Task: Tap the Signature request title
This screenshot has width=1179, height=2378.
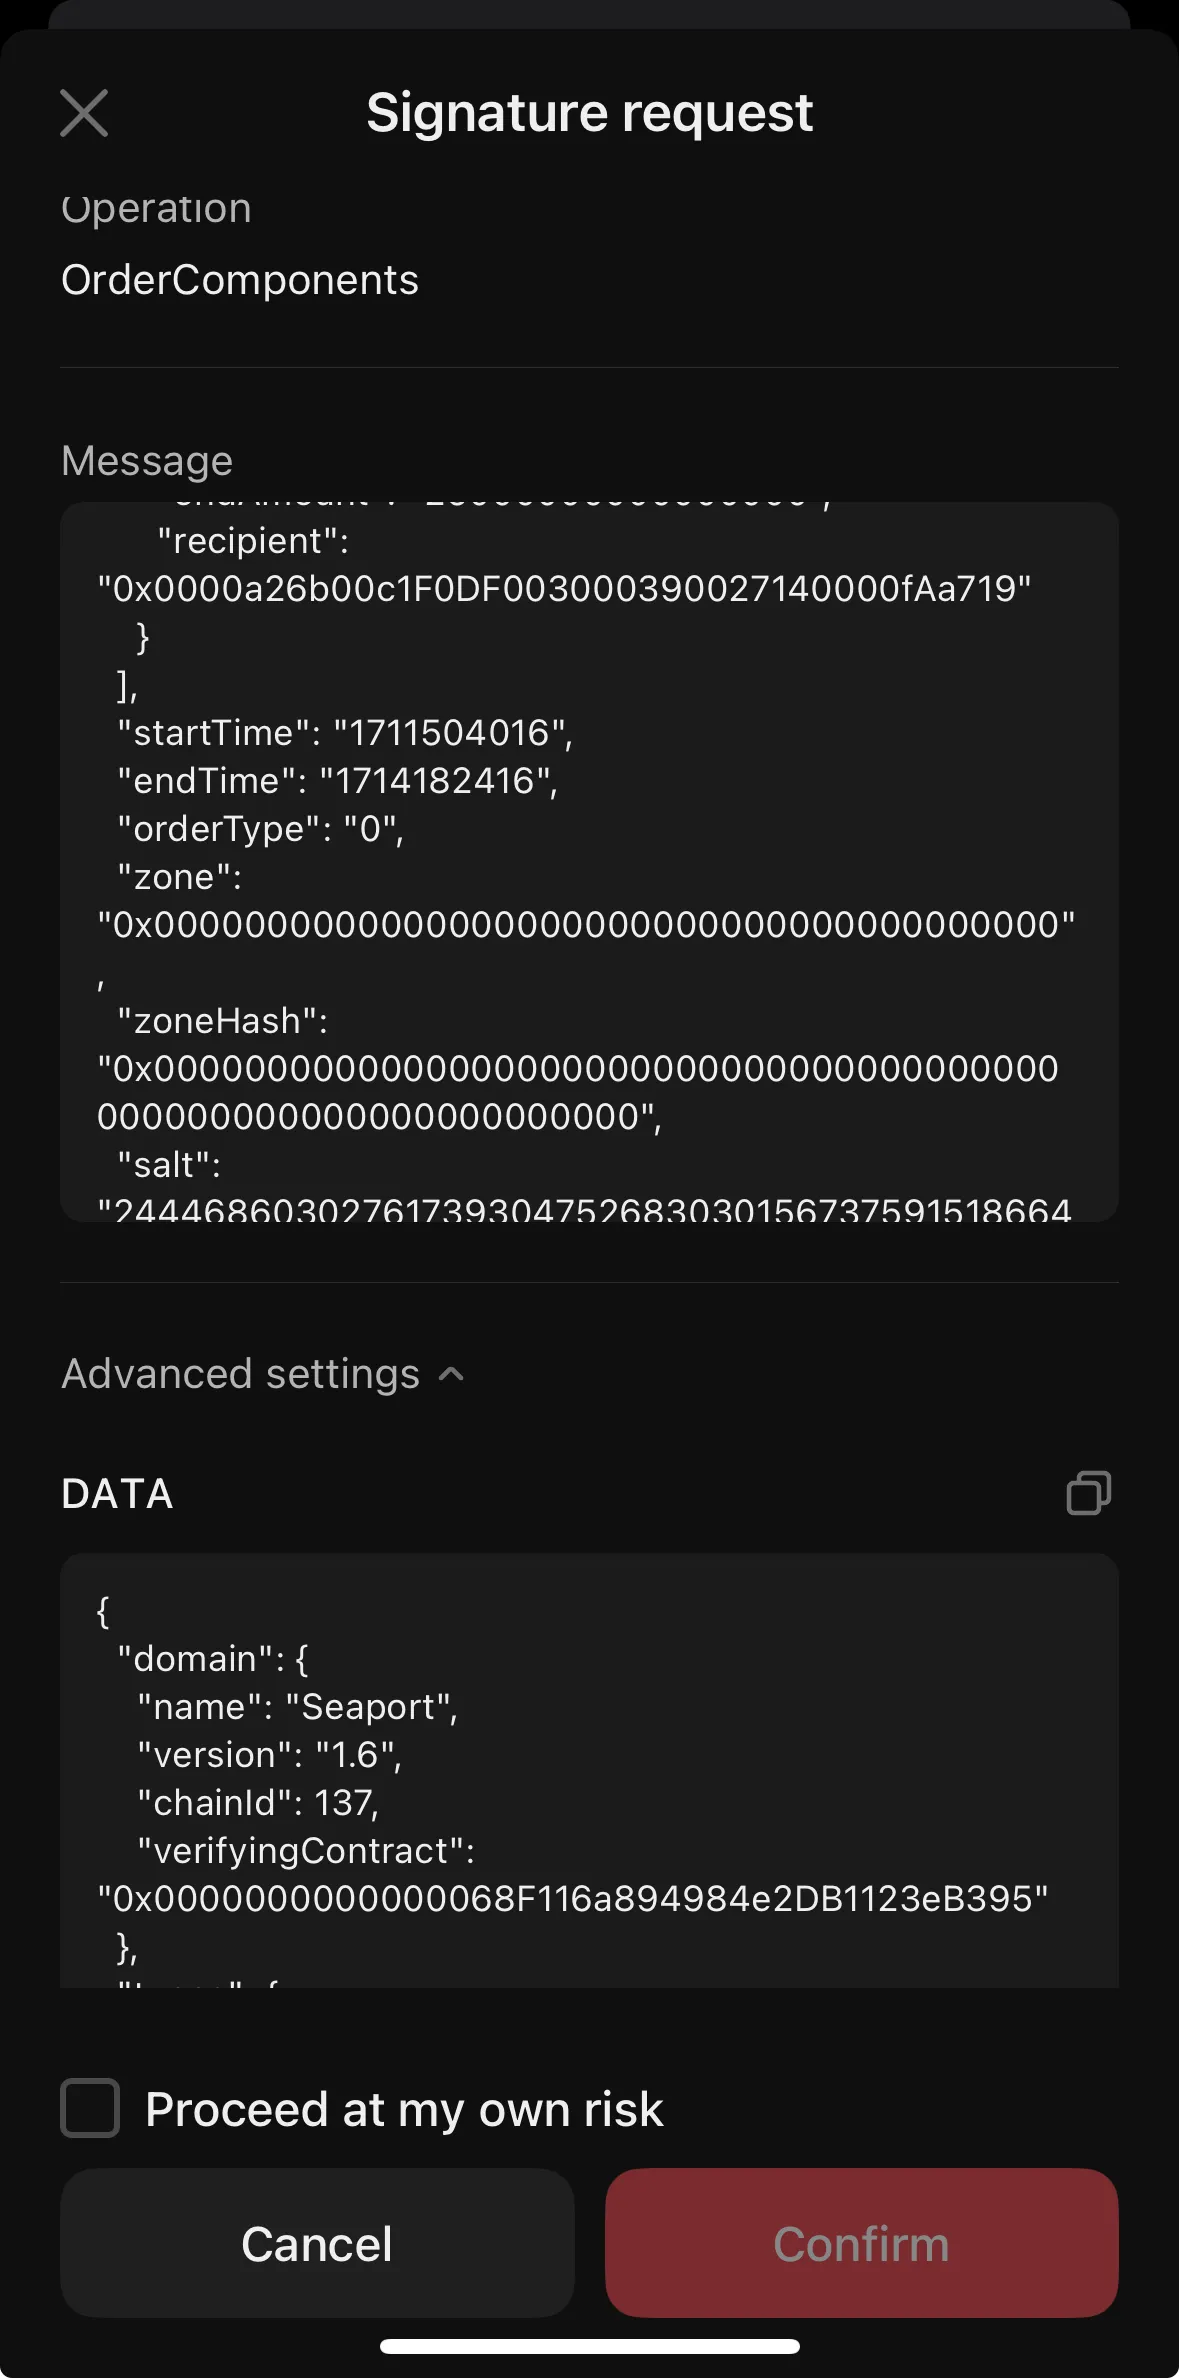Action: coord(590,112)
